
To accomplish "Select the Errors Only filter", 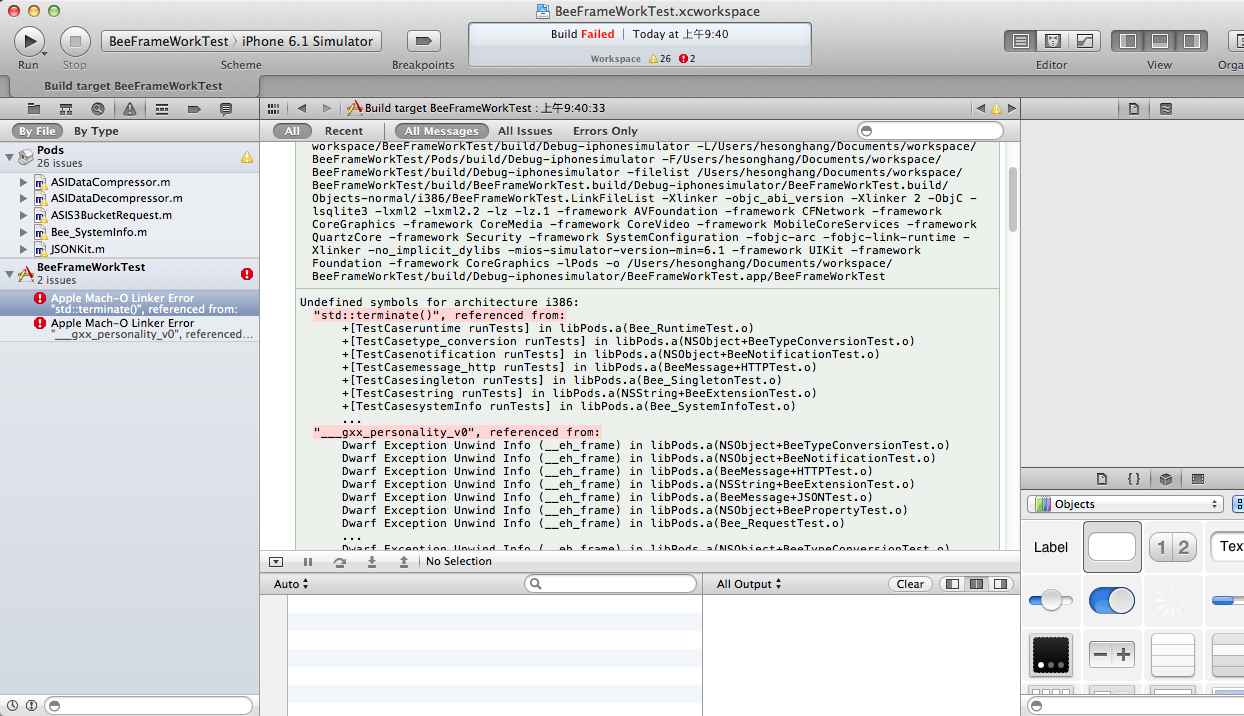I will point(605,131).
